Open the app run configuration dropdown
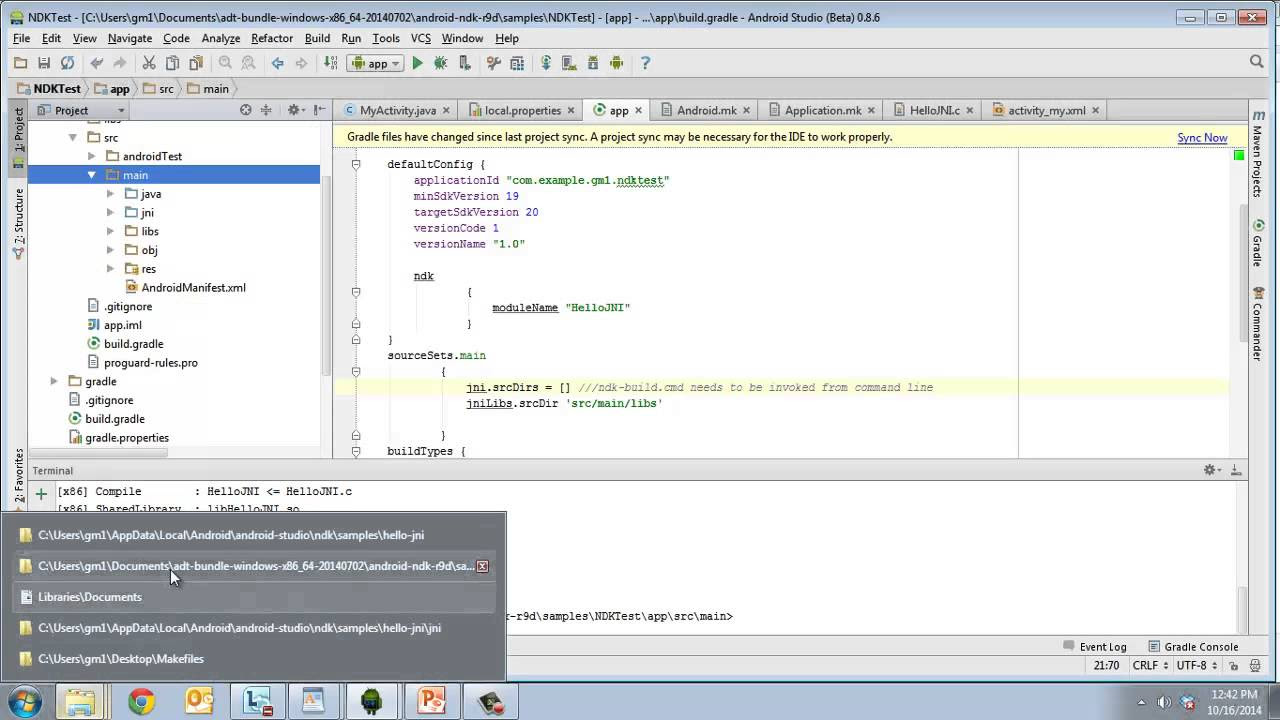This screenshot has height=720, width=1280. click(375, 63)
